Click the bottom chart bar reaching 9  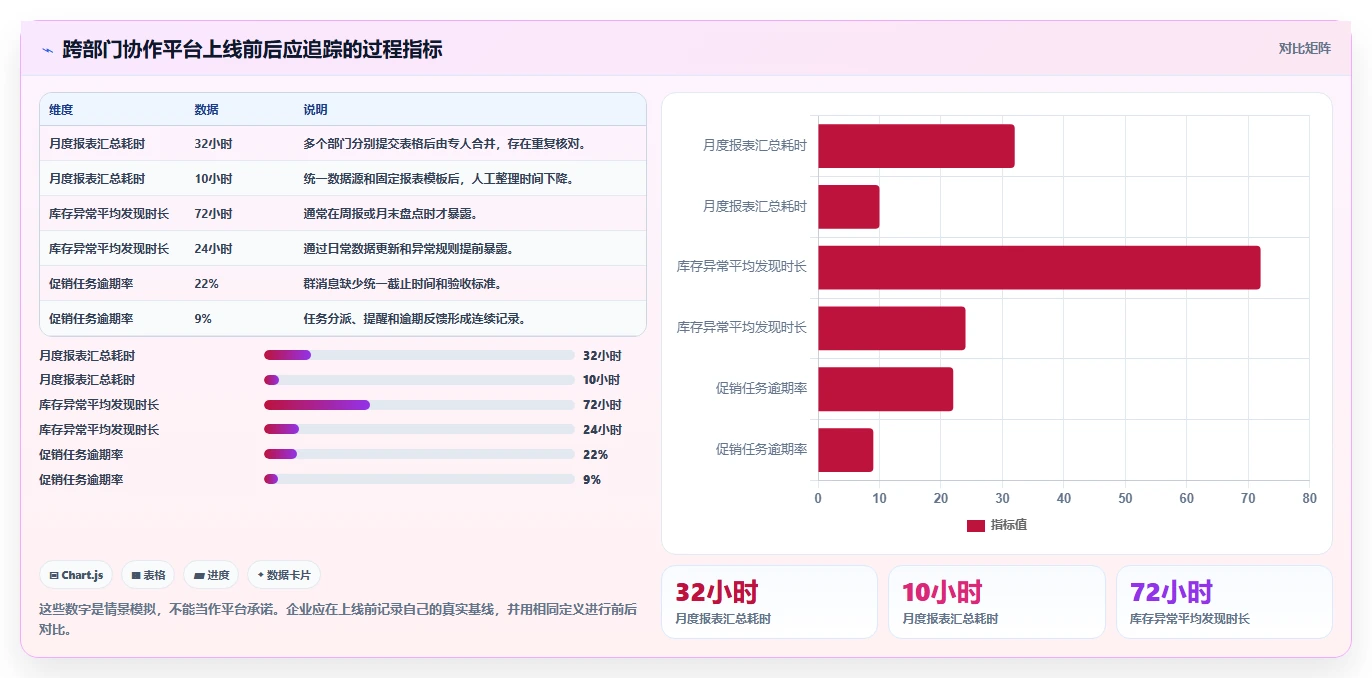click(x=846, y=450)
